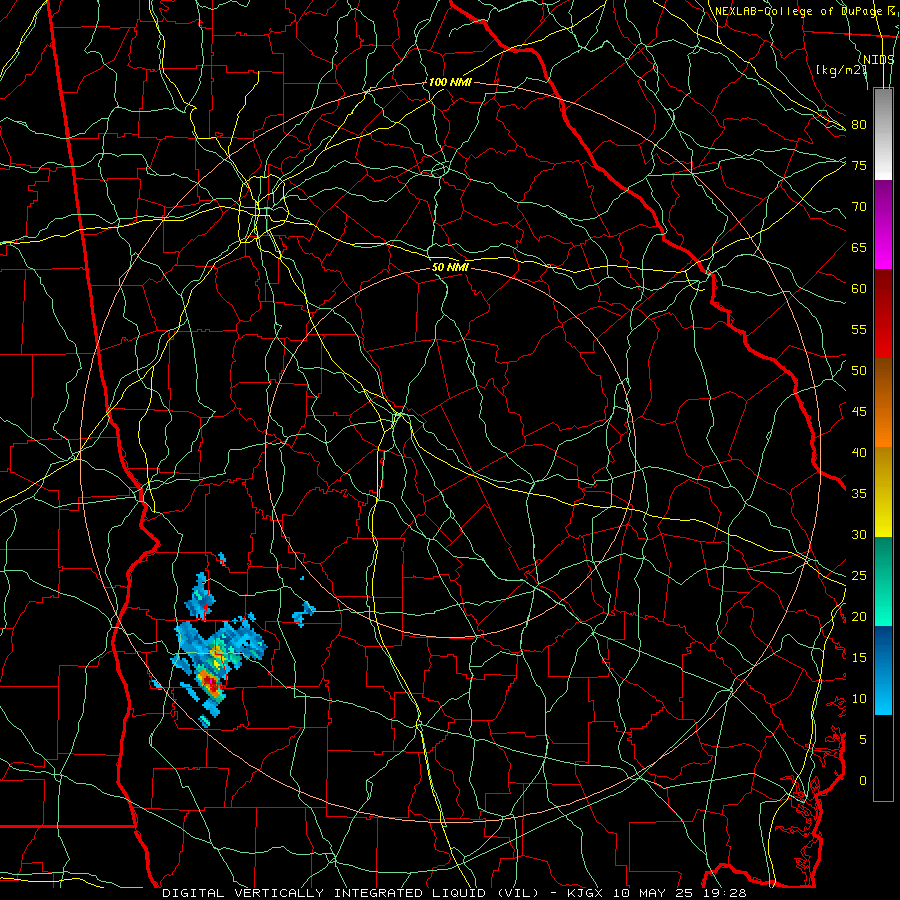The width and height of the screenshot is (900, 900).
Task: Click the 65 value on the color scale
Action: pyautogui.click(x=859, y=247)
